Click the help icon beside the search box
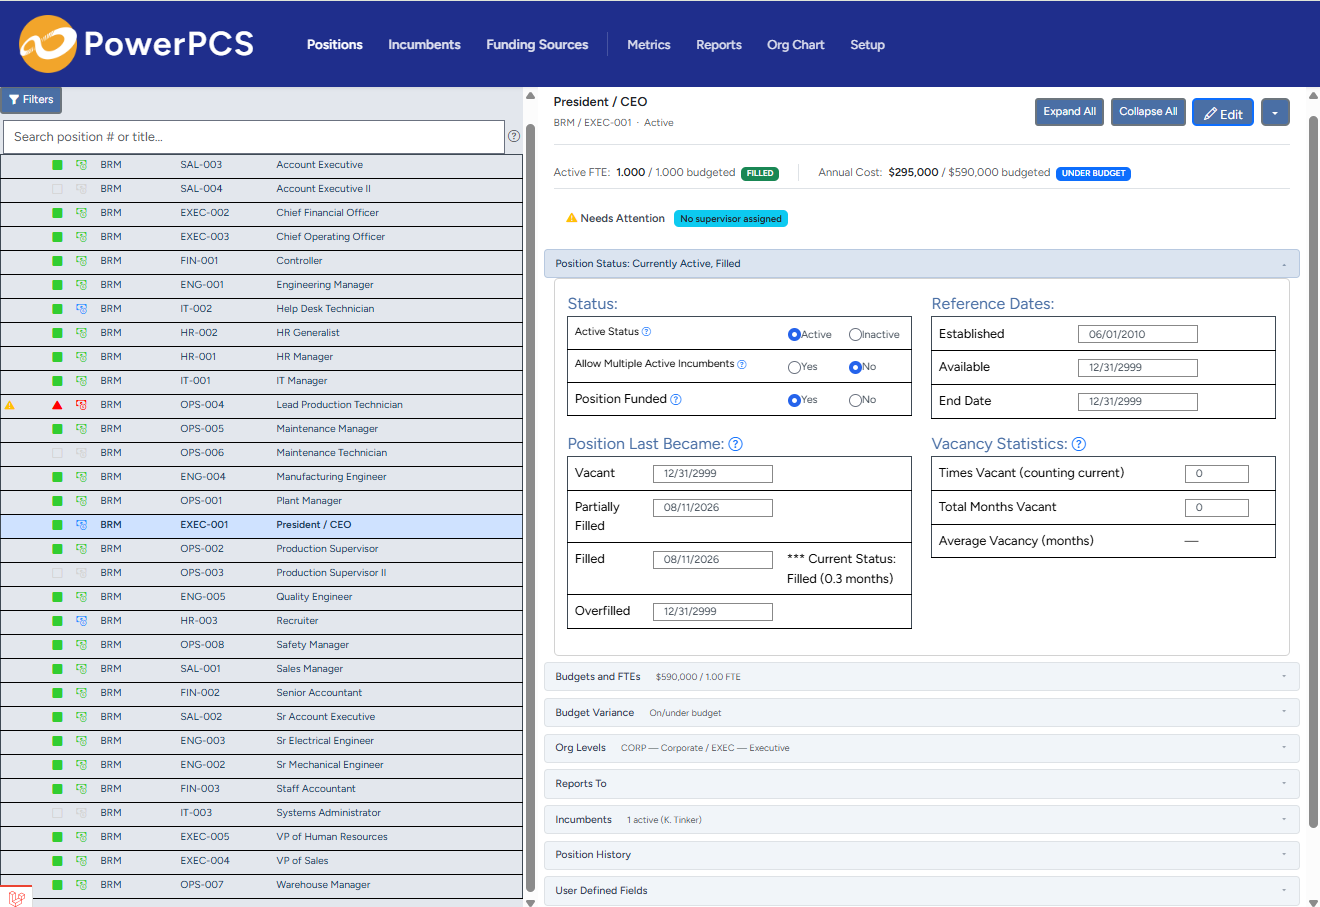1320x907 pixels. pos(514,136)
